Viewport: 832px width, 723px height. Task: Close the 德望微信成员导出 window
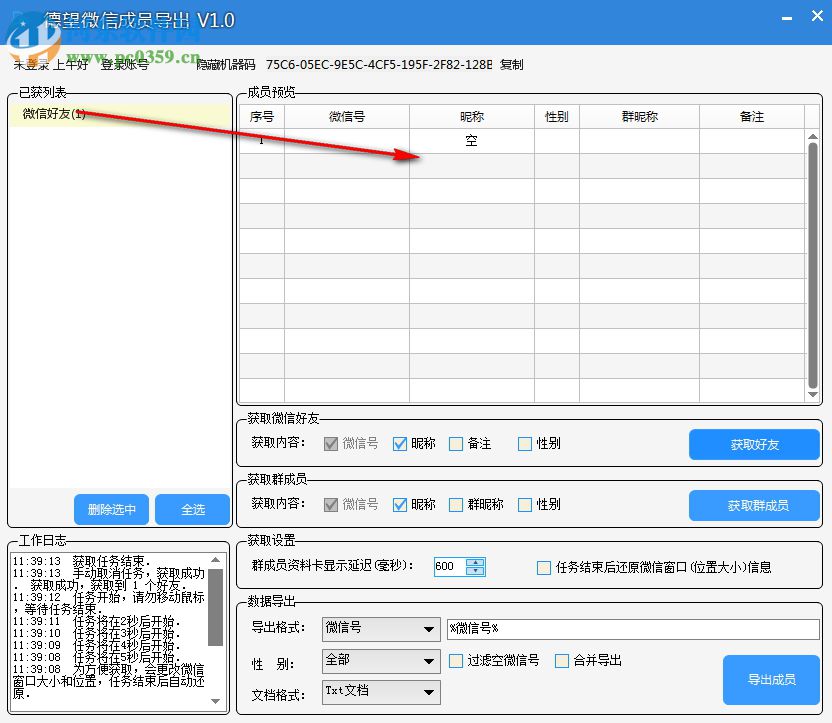point(817,16)
